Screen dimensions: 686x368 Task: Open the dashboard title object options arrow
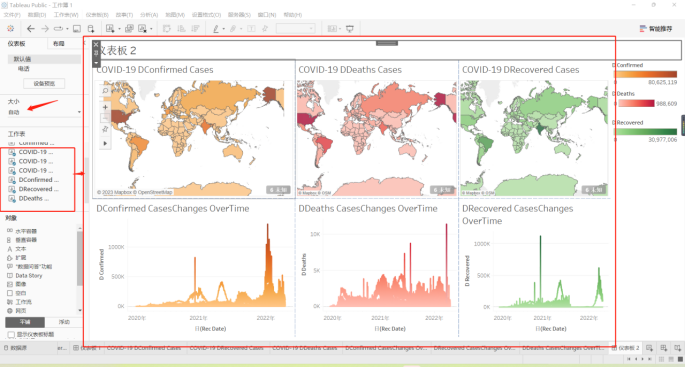[x=96, y=63]
